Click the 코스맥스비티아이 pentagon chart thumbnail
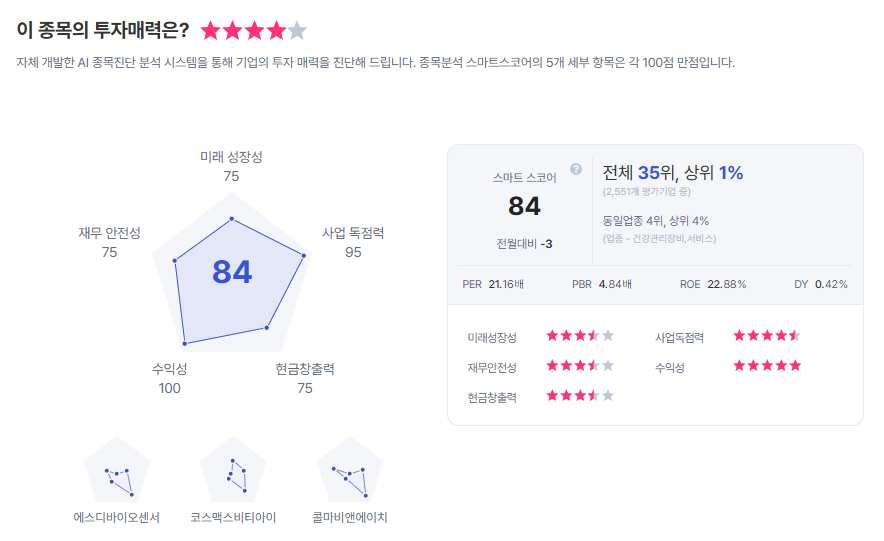Screen dimensions: 884x541 click(x=233, y=472)
